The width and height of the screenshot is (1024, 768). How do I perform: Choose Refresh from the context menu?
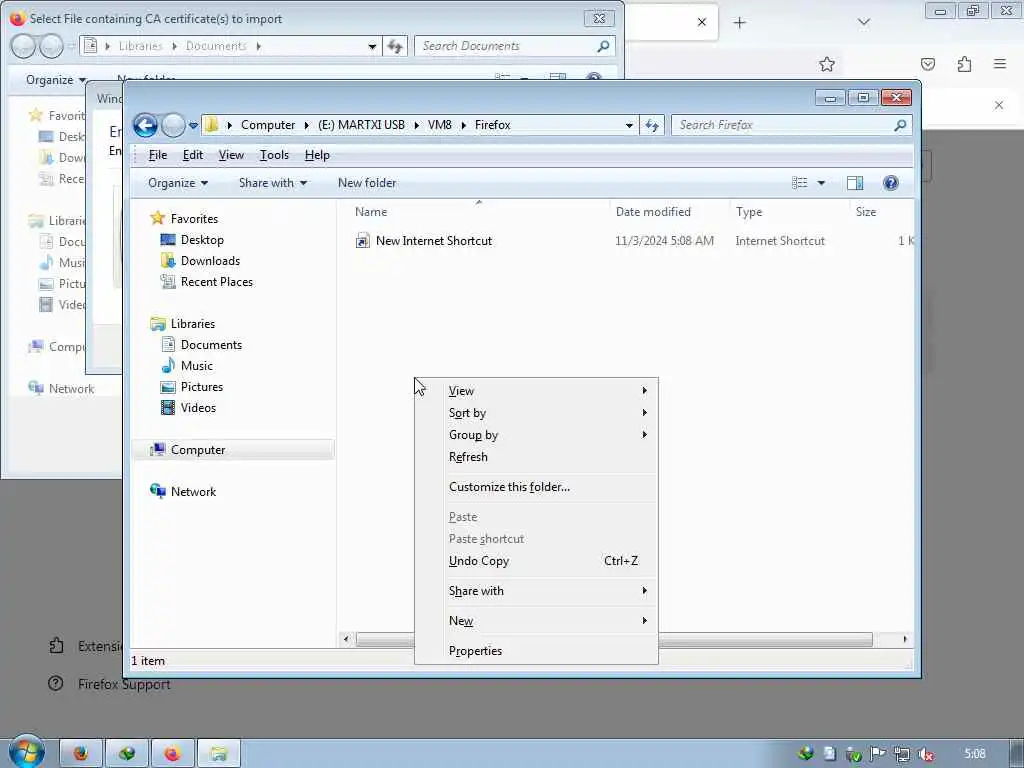click(x=536, y=457)
